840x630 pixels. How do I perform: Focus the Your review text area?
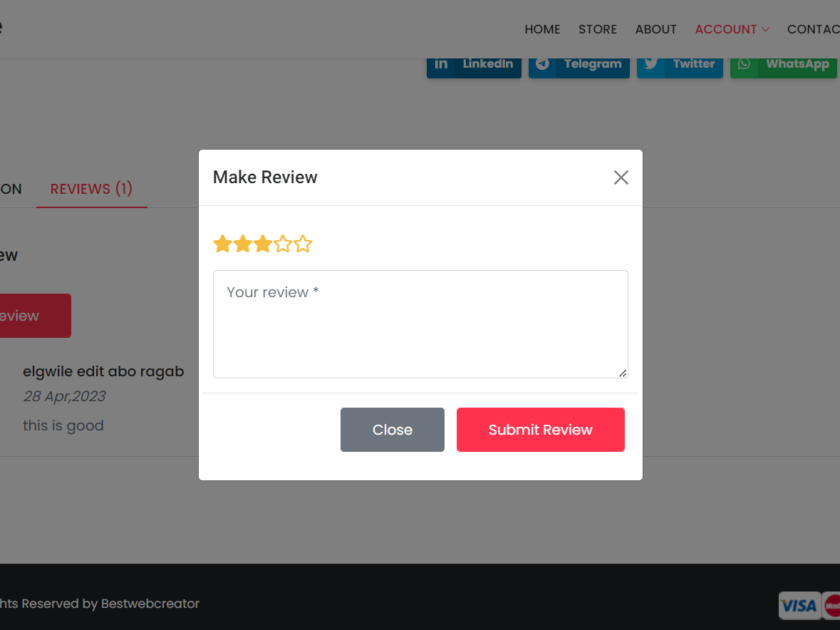pos(420,324)
